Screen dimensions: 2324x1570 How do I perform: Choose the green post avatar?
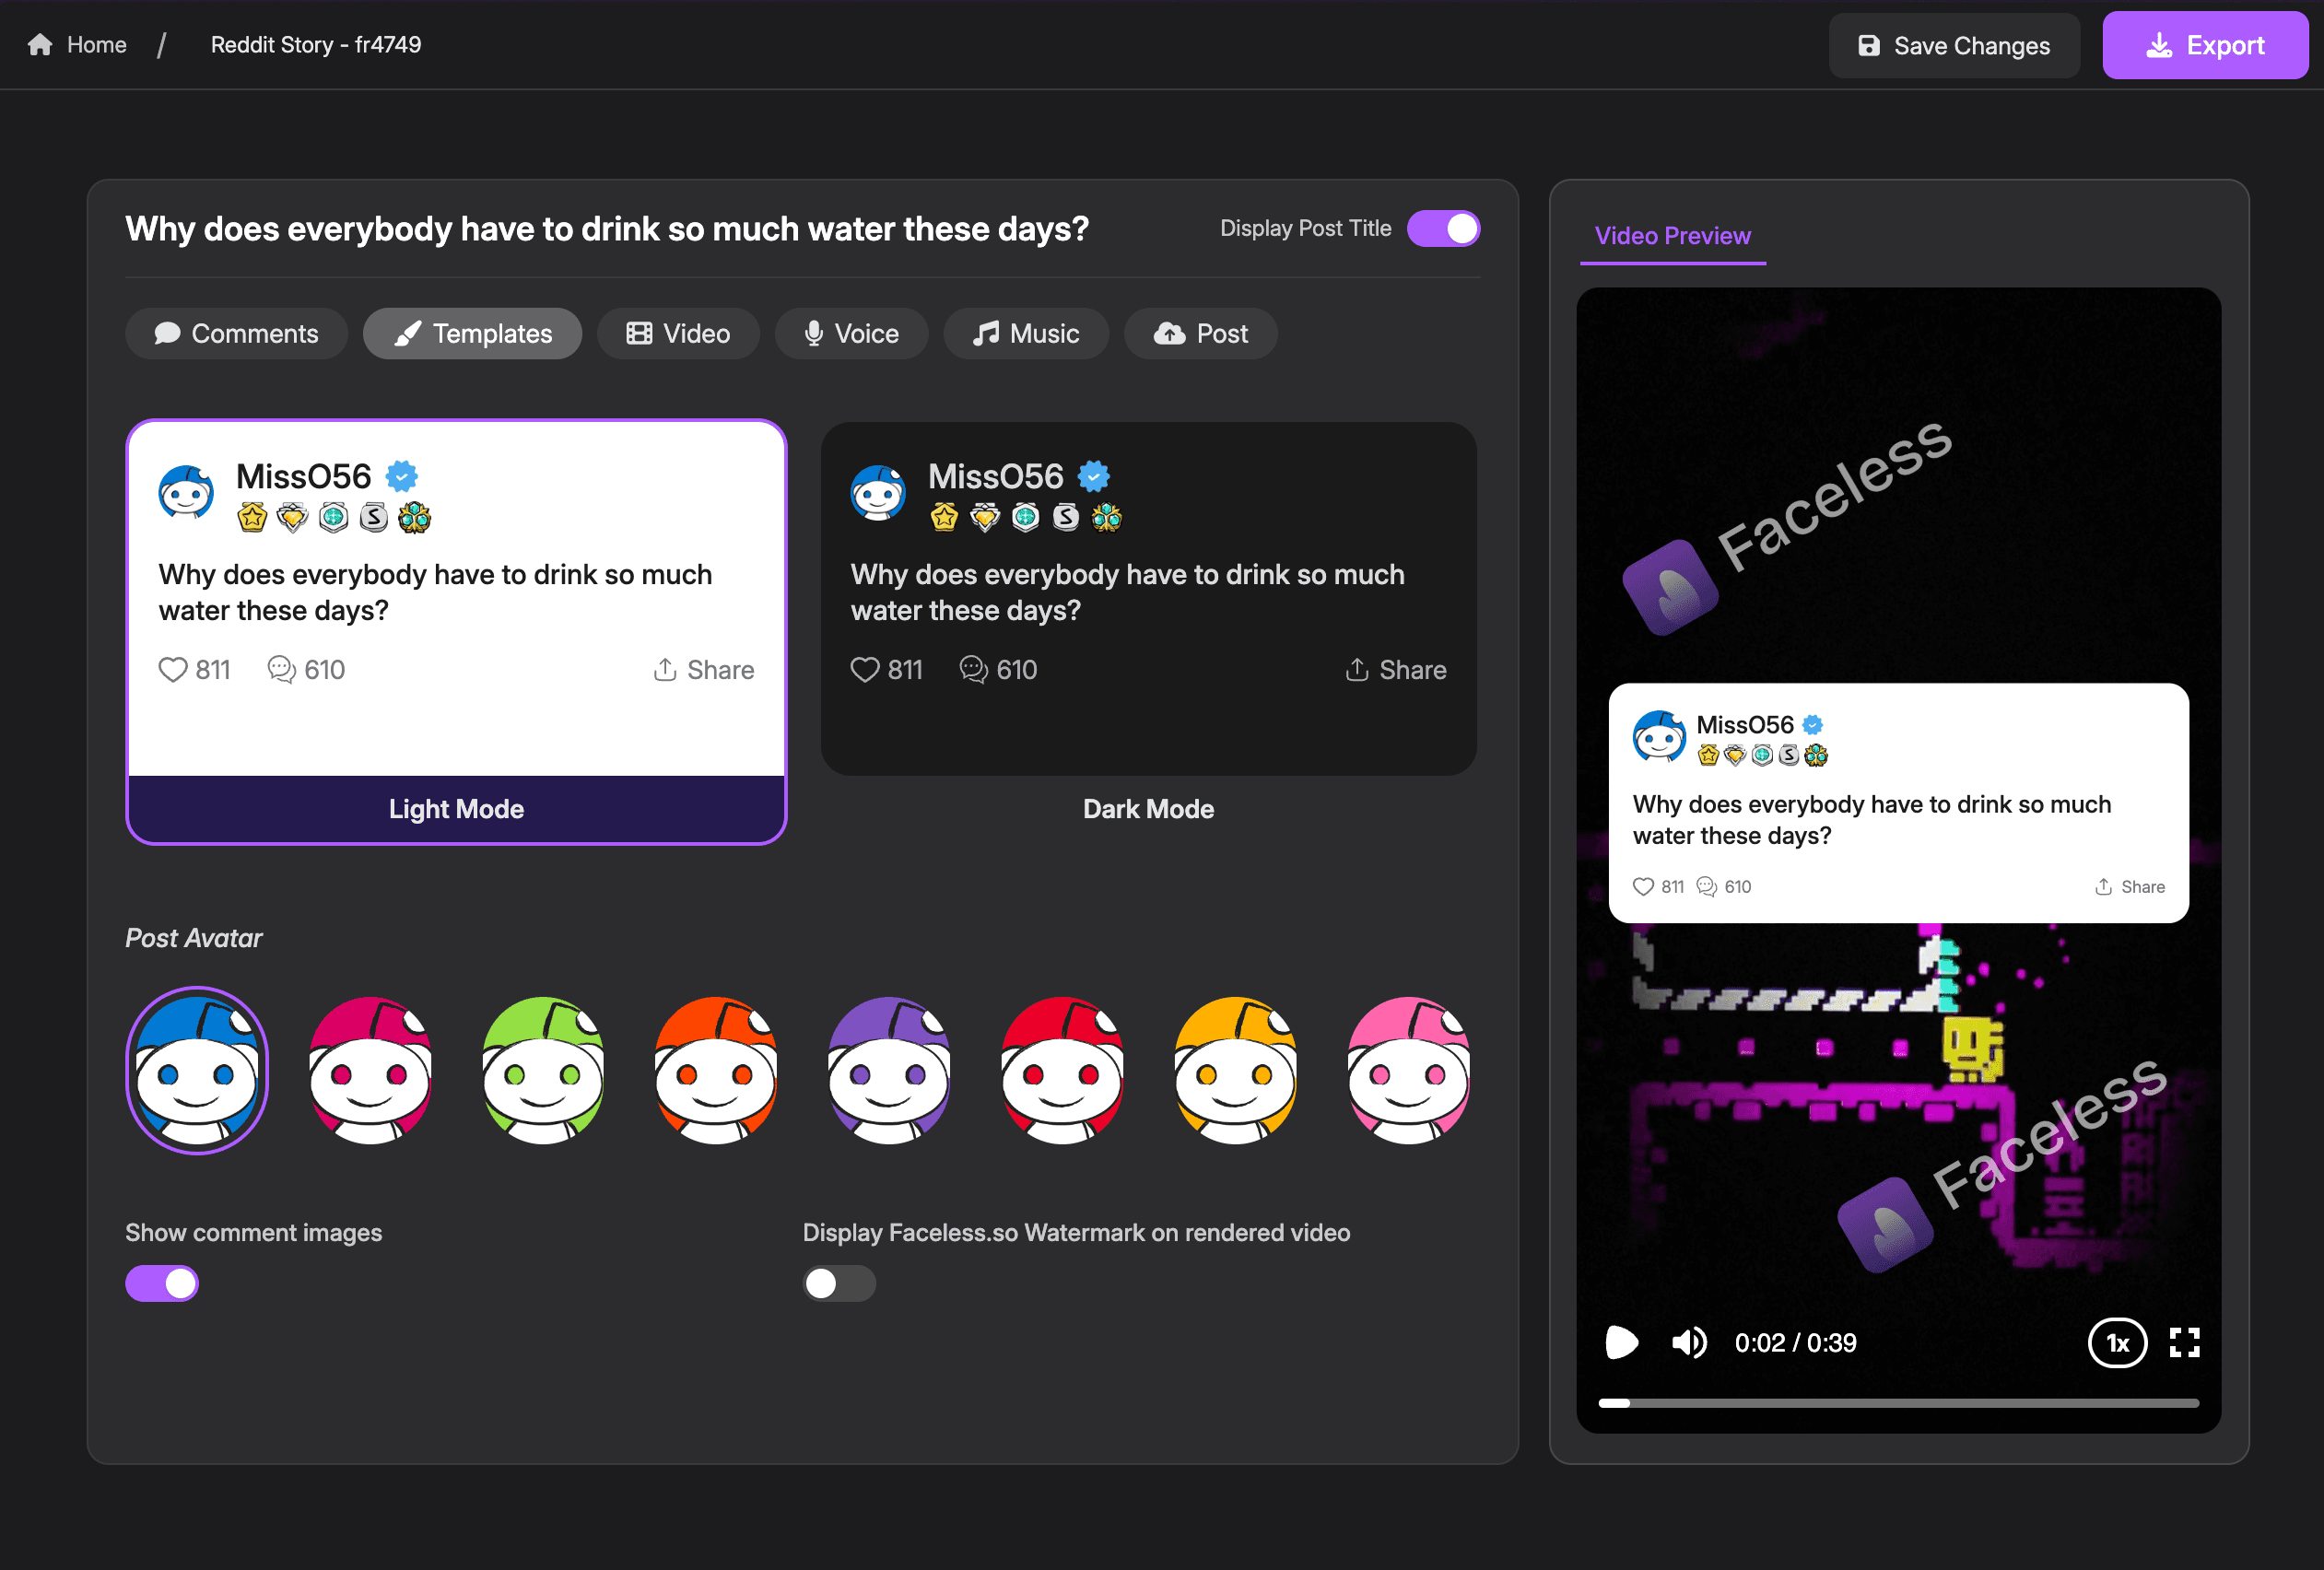[x=543, y=1070]
